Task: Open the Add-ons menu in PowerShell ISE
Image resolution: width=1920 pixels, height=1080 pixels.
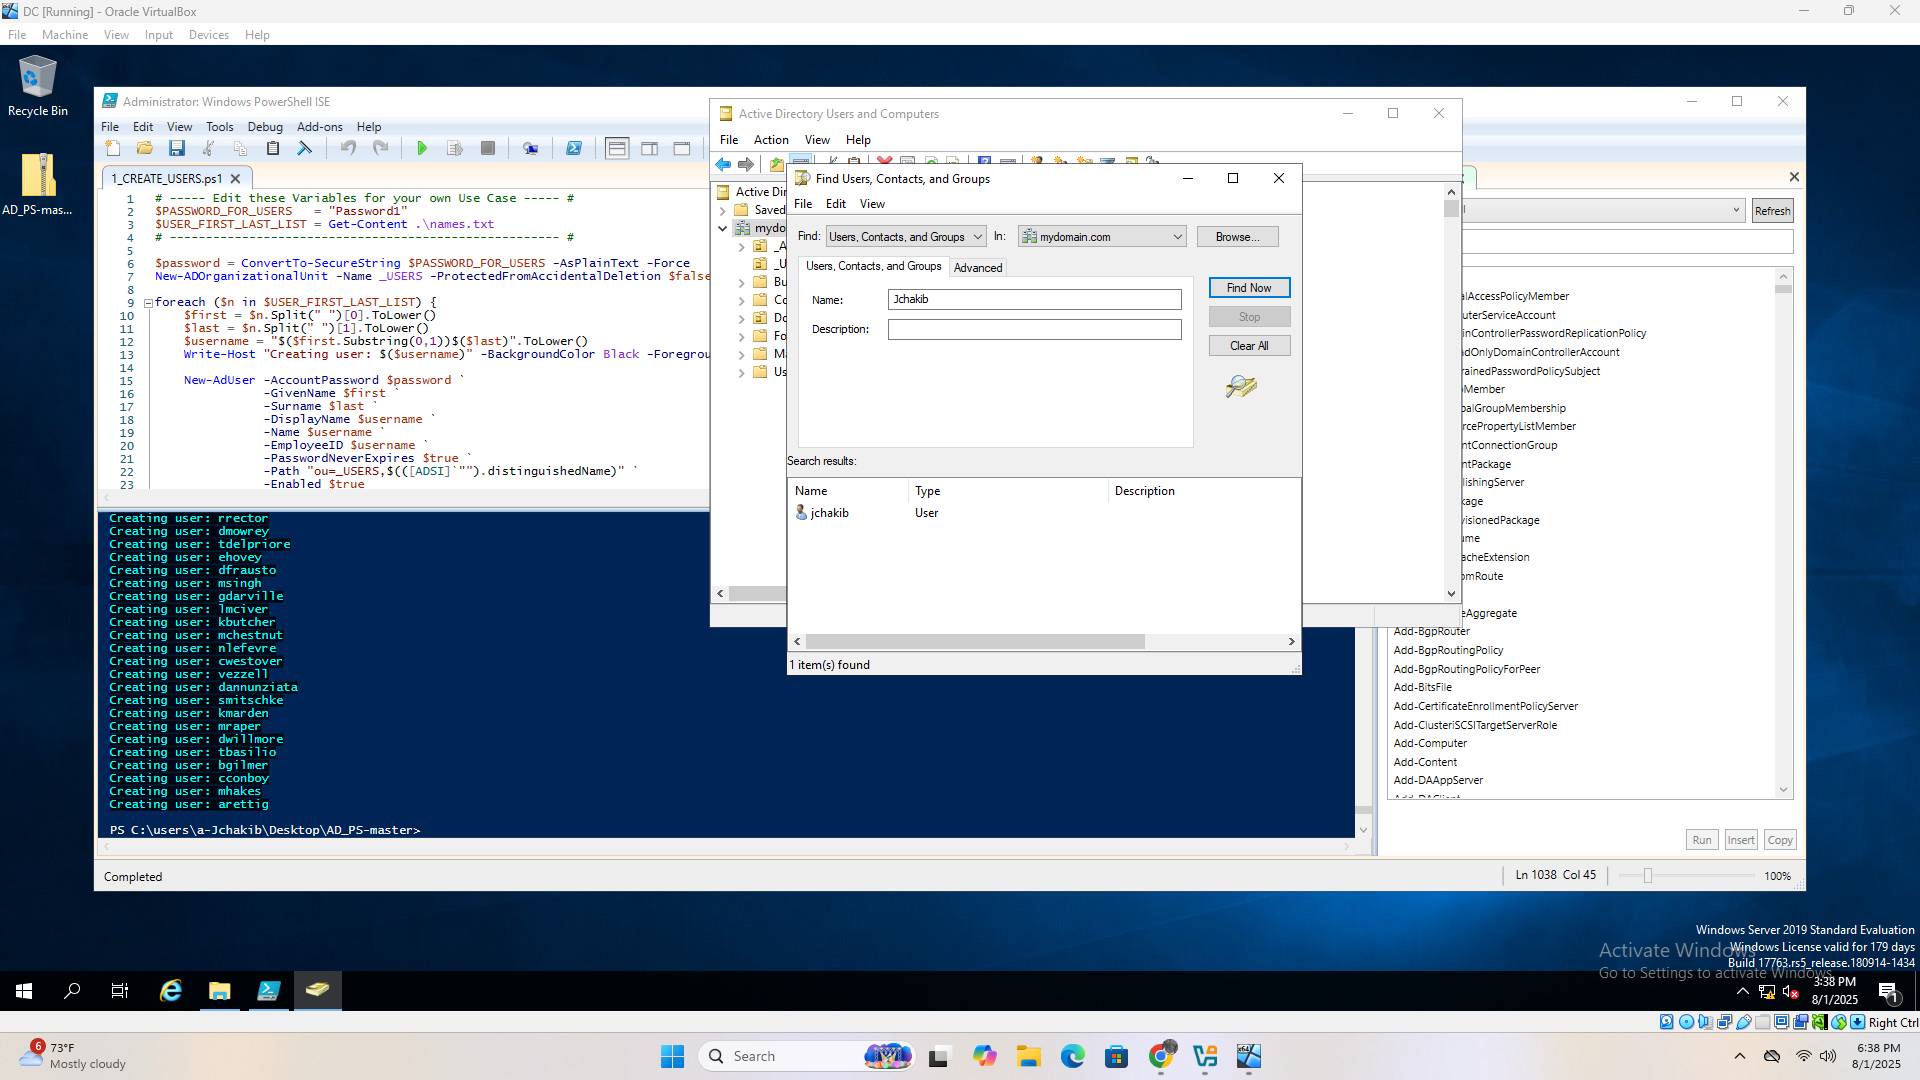Action: (x=319, y=127)
